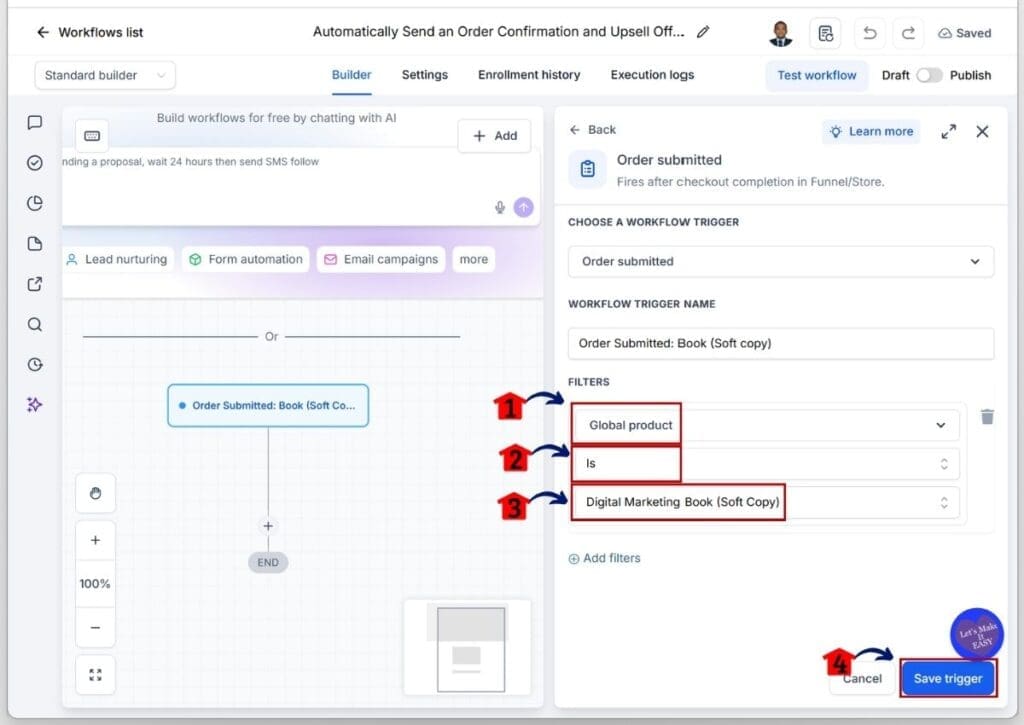Zoom out on the canvas
This screenshot has width=1024, height=725.
point(95,628)
